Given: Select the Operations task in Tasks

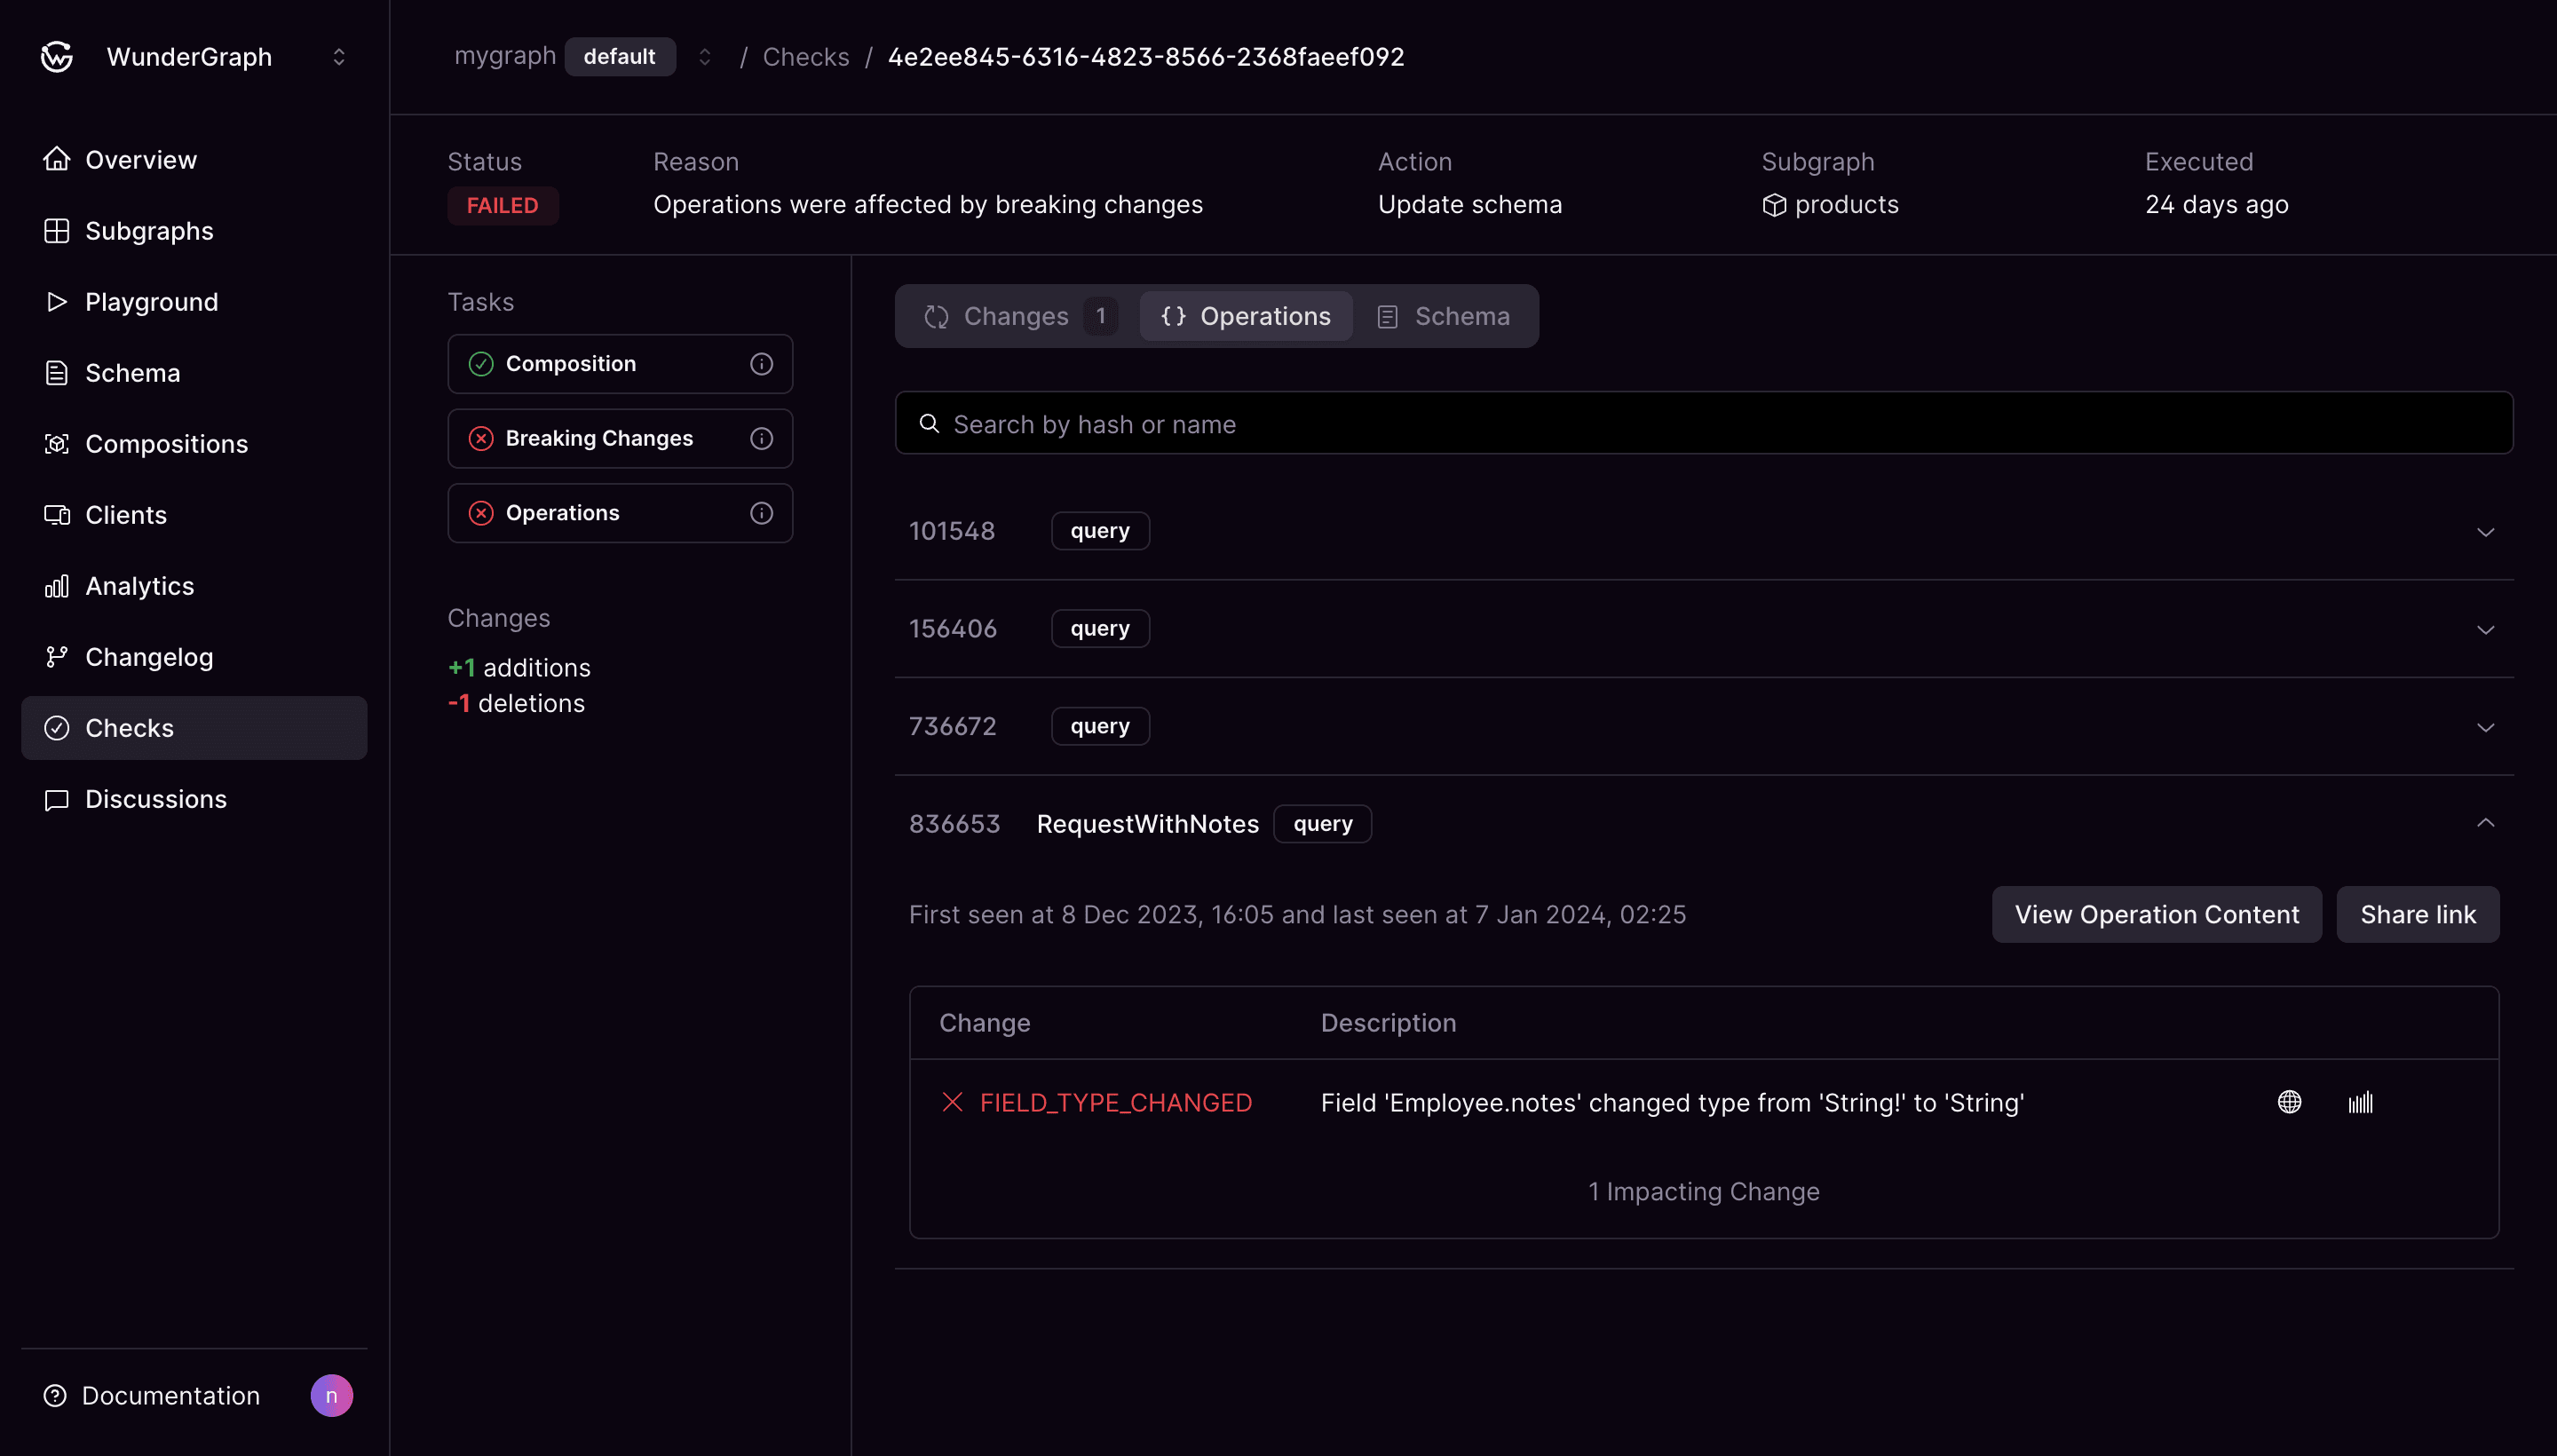Looking at the screenshot, I should tap(620, 513).
